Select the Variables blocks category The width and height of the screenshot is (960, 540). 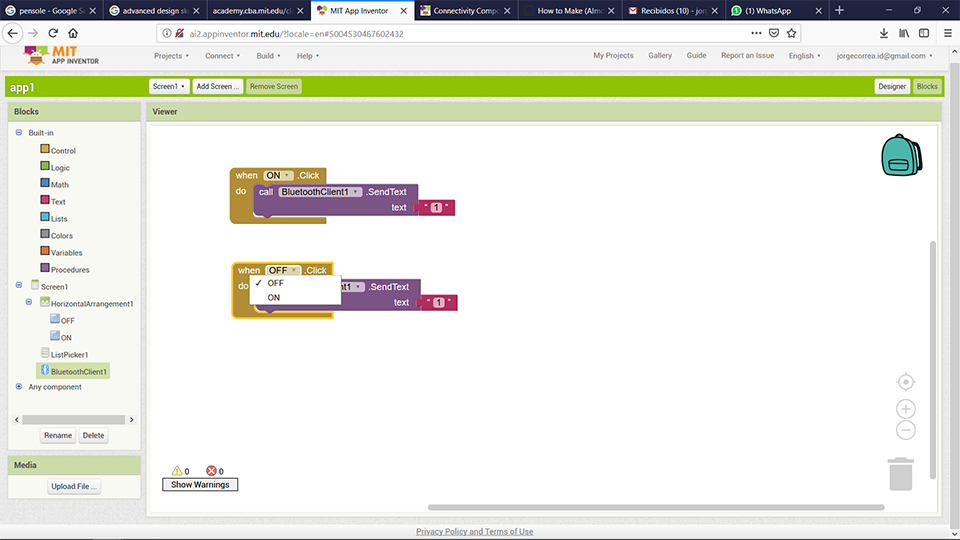[x=61, y=252]
